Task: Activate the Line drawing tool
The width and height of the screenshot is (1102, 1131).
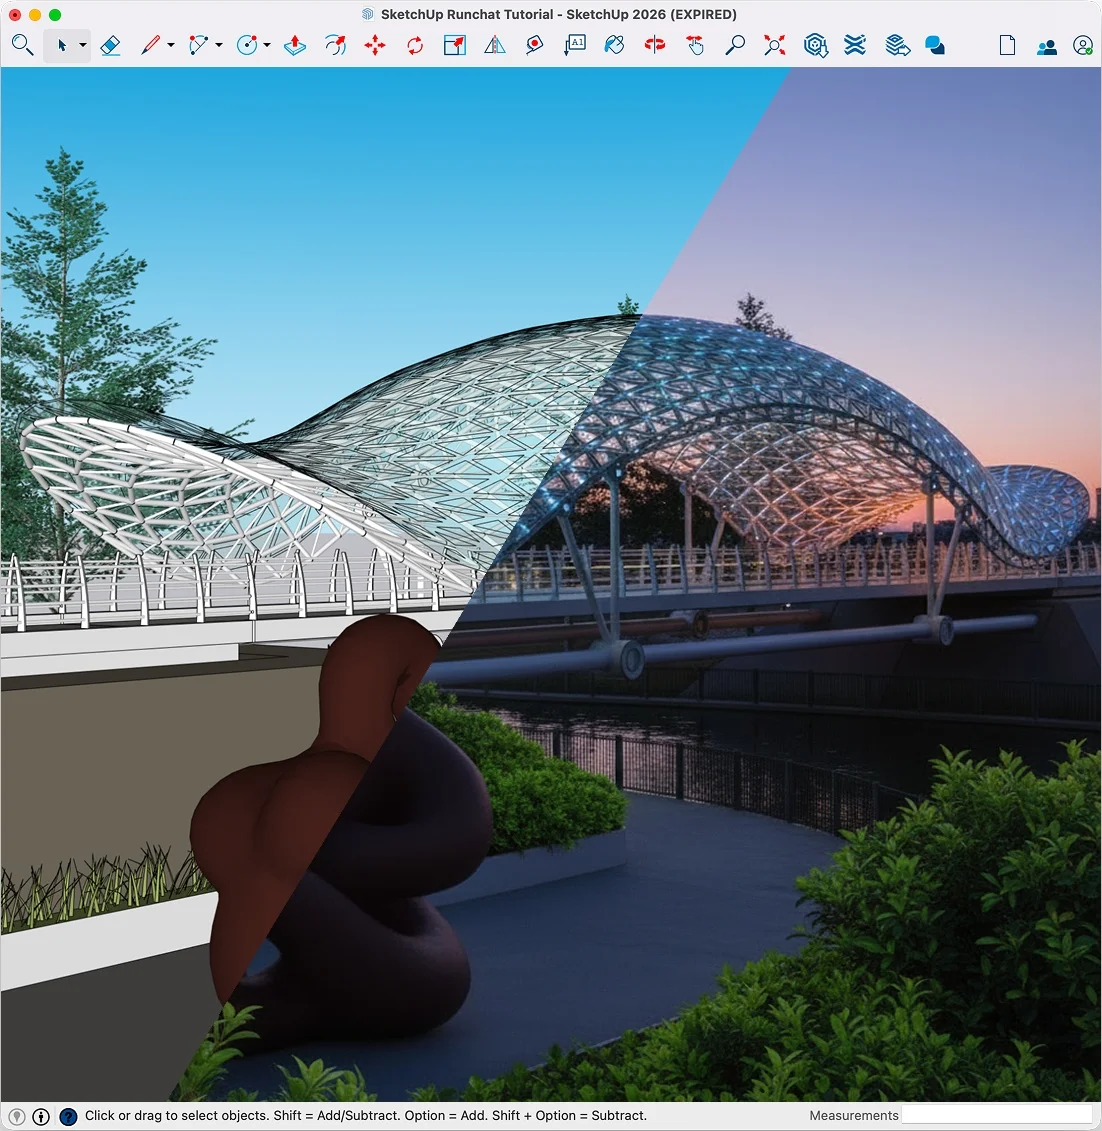Action: (x=148, y=45)
